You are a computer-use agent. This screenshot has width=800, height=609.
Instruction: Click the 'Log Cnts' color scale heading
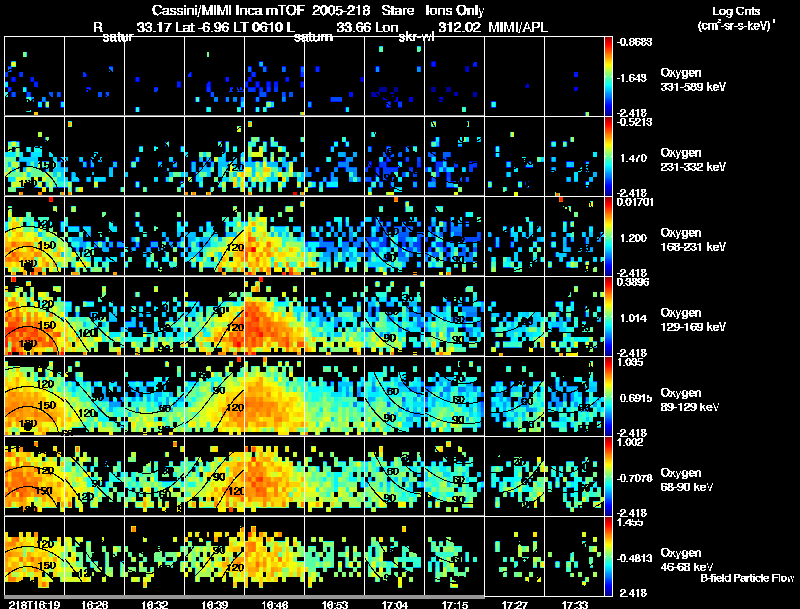[735, 11]
